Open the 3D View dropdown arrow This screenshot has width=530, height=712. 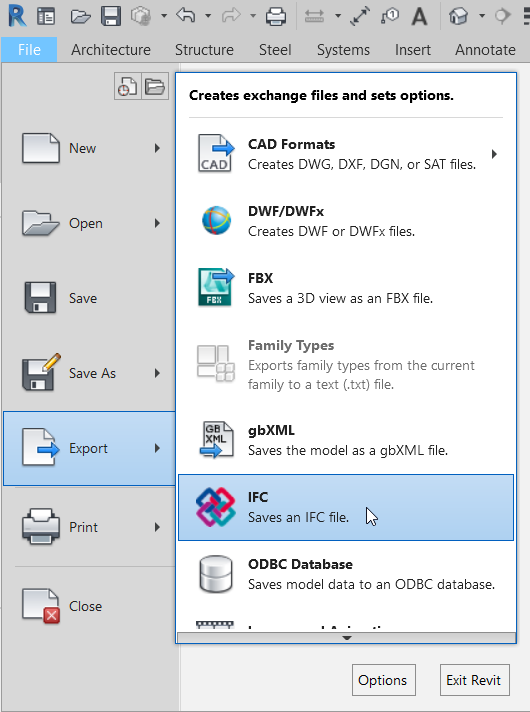[482, 16]
